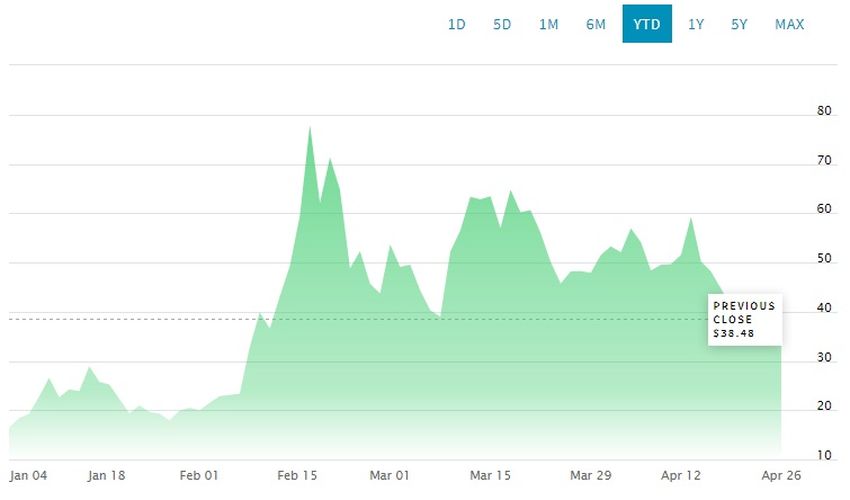The height and width of the screenshot is (500, 850).
Task: Click the Mar 15 date label
Action: point(490,476)
